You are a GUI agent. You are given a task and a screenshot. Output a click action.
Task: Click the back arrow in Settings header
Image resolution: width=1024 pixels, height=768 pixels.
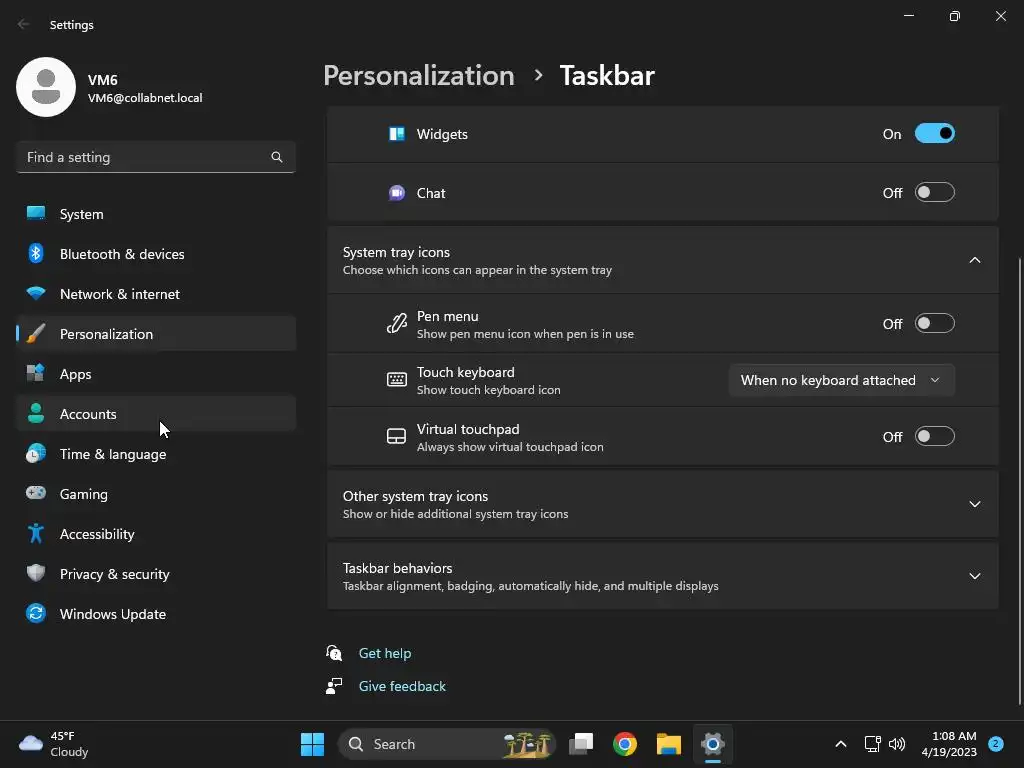(x=24, y=24)
